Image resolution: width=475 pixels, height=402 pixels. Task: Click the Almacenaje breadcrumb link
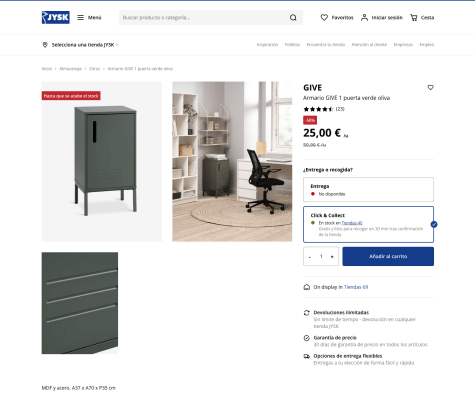tap(70, 69)
